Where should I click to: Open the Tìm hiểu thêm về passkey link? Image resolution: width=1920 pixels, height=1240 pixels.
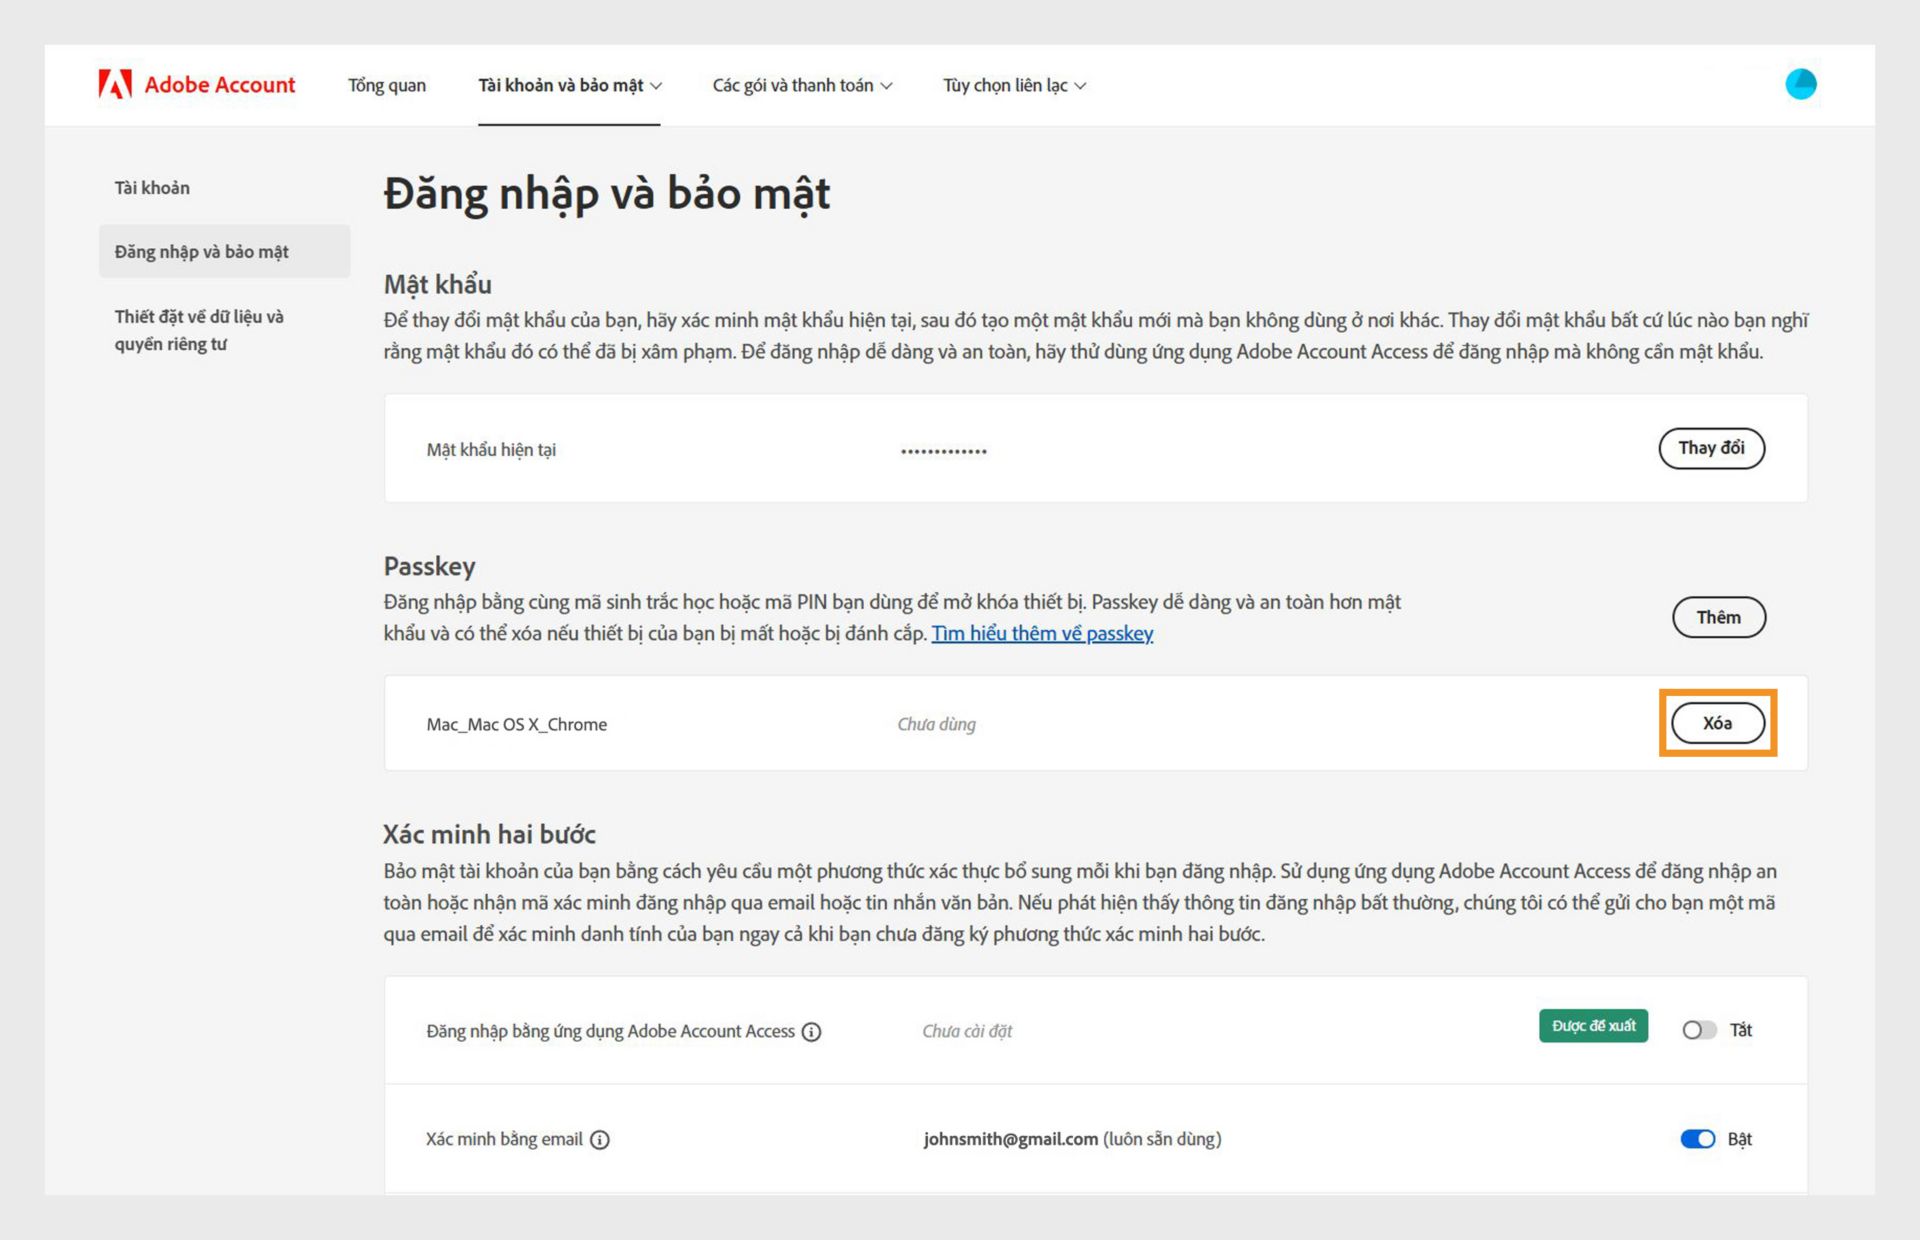[x=1042, y=633]
